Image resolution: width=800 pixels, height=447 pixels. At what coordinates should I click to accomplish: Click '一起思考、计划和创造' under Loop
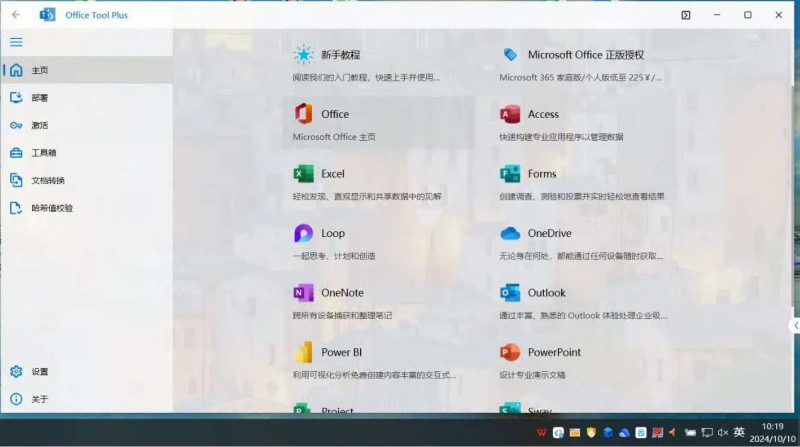tap(334, 256)
